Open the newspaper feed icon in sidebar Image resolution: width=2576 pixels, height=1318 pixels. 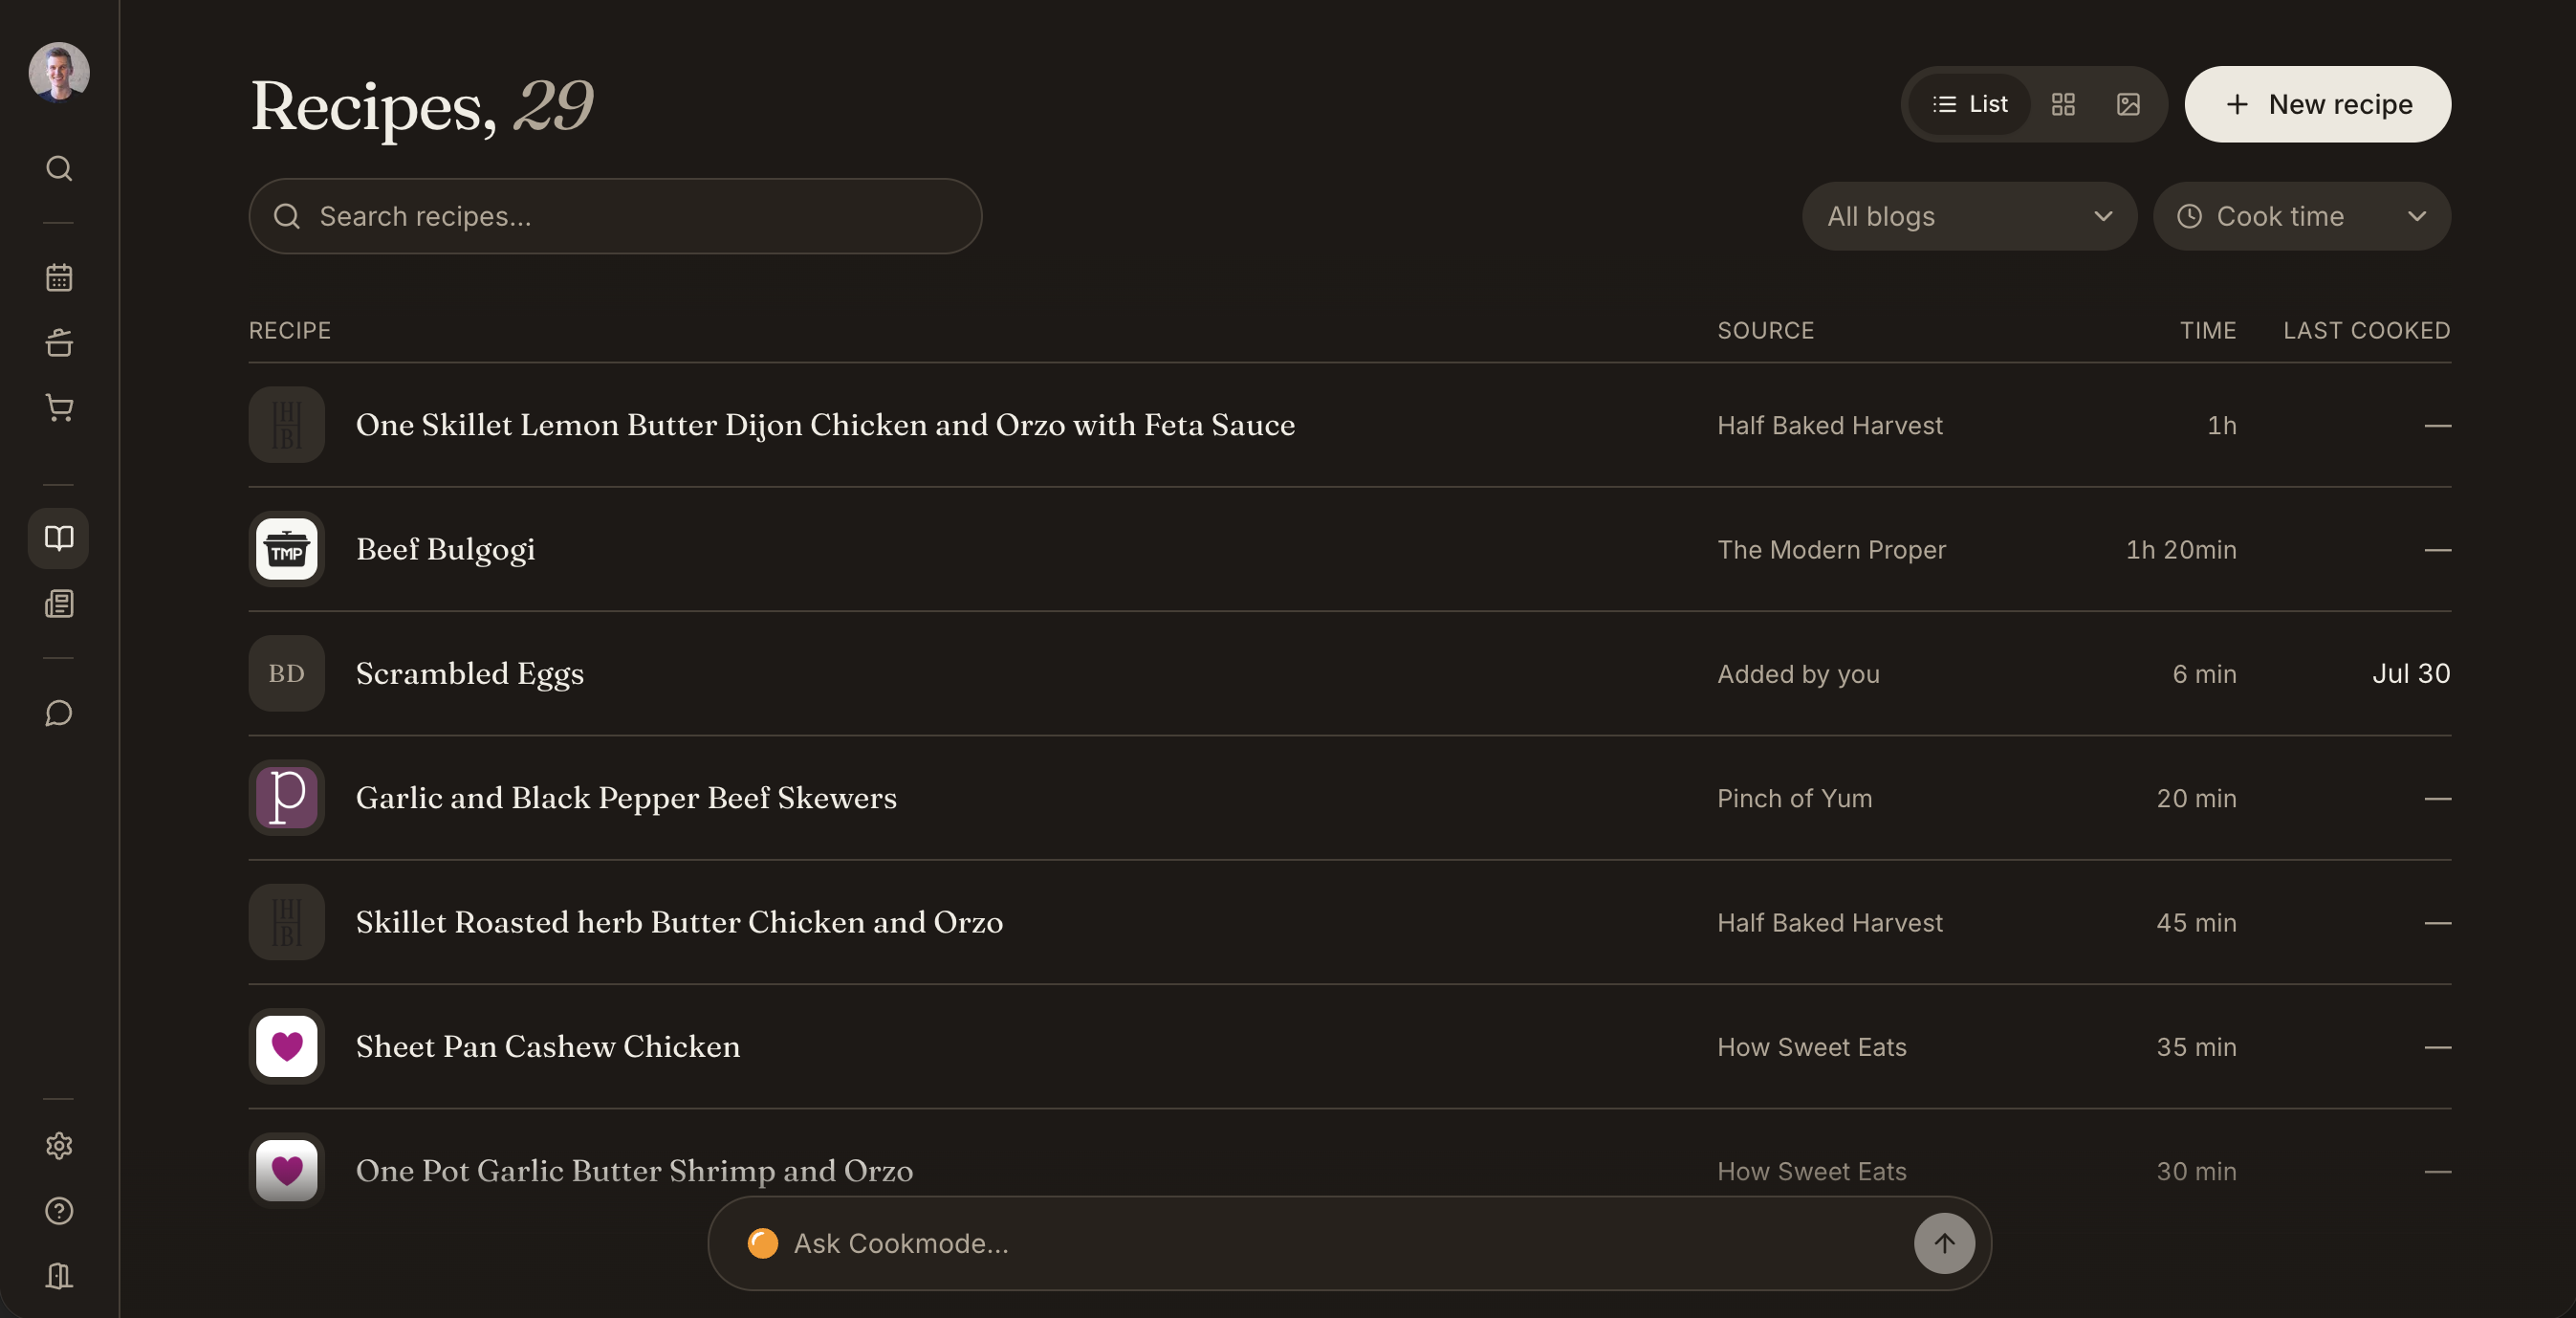[59, 603]
